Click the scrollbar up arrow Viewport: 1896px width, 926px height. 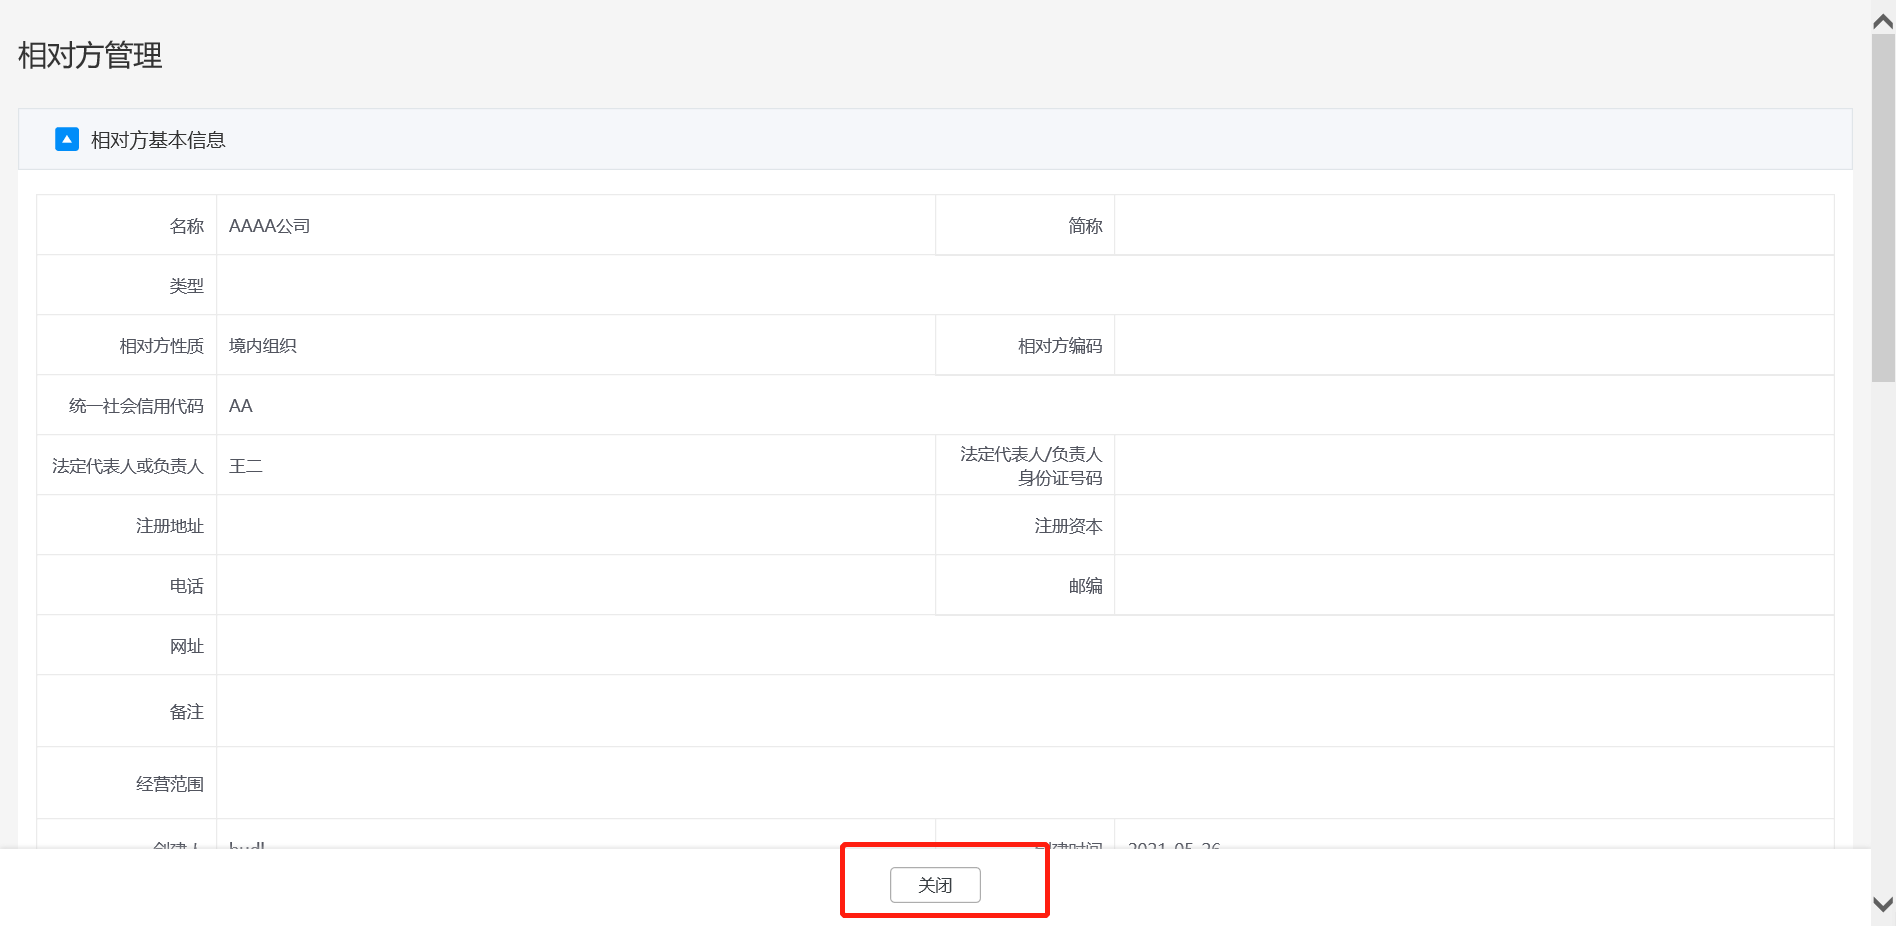point(1883,21)
